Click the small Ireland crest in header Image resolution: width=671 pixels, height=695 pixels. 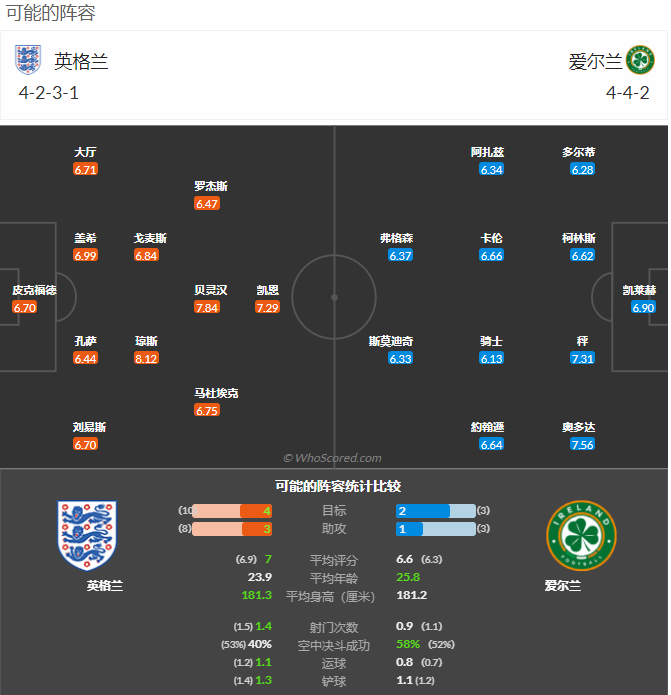(640, 60)
